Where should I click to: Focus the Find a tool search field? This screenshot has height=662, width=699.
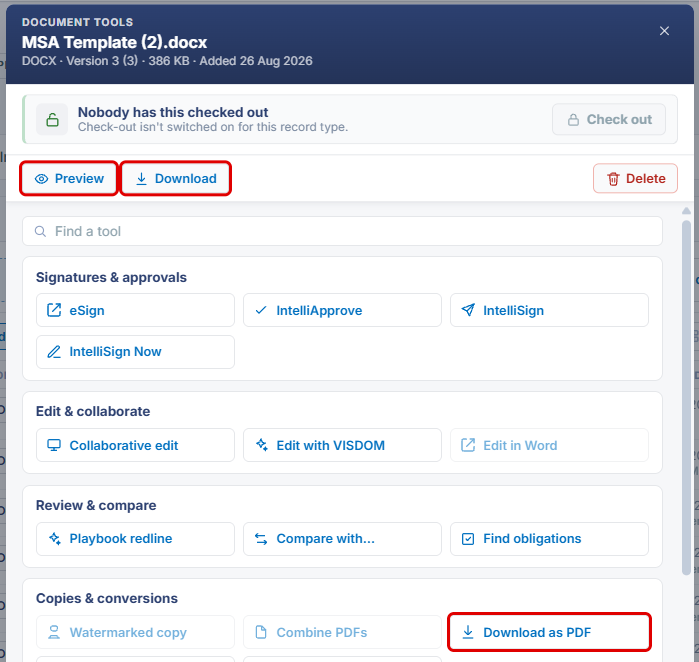(x=342, y=231)
